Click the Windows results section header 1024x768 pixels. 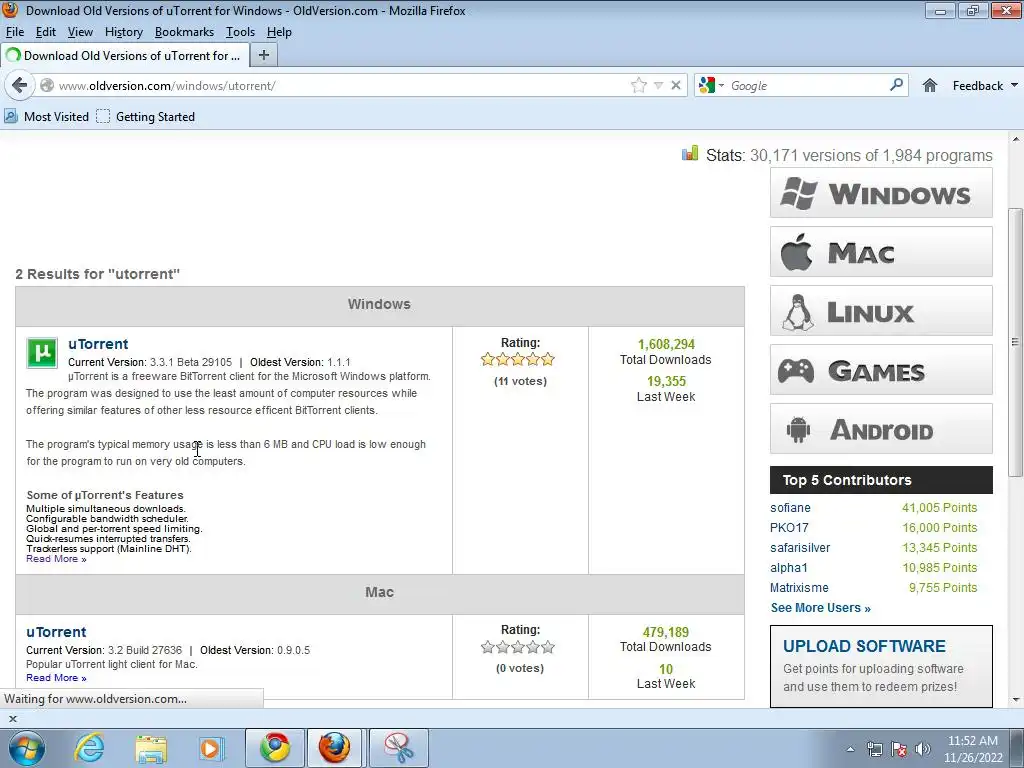pos(379,304)
